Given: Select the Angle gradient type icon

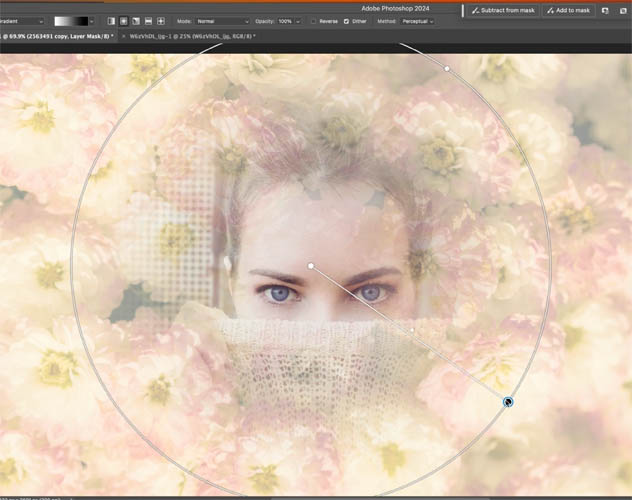Looking at the screenshot, I should click(136, 21).
